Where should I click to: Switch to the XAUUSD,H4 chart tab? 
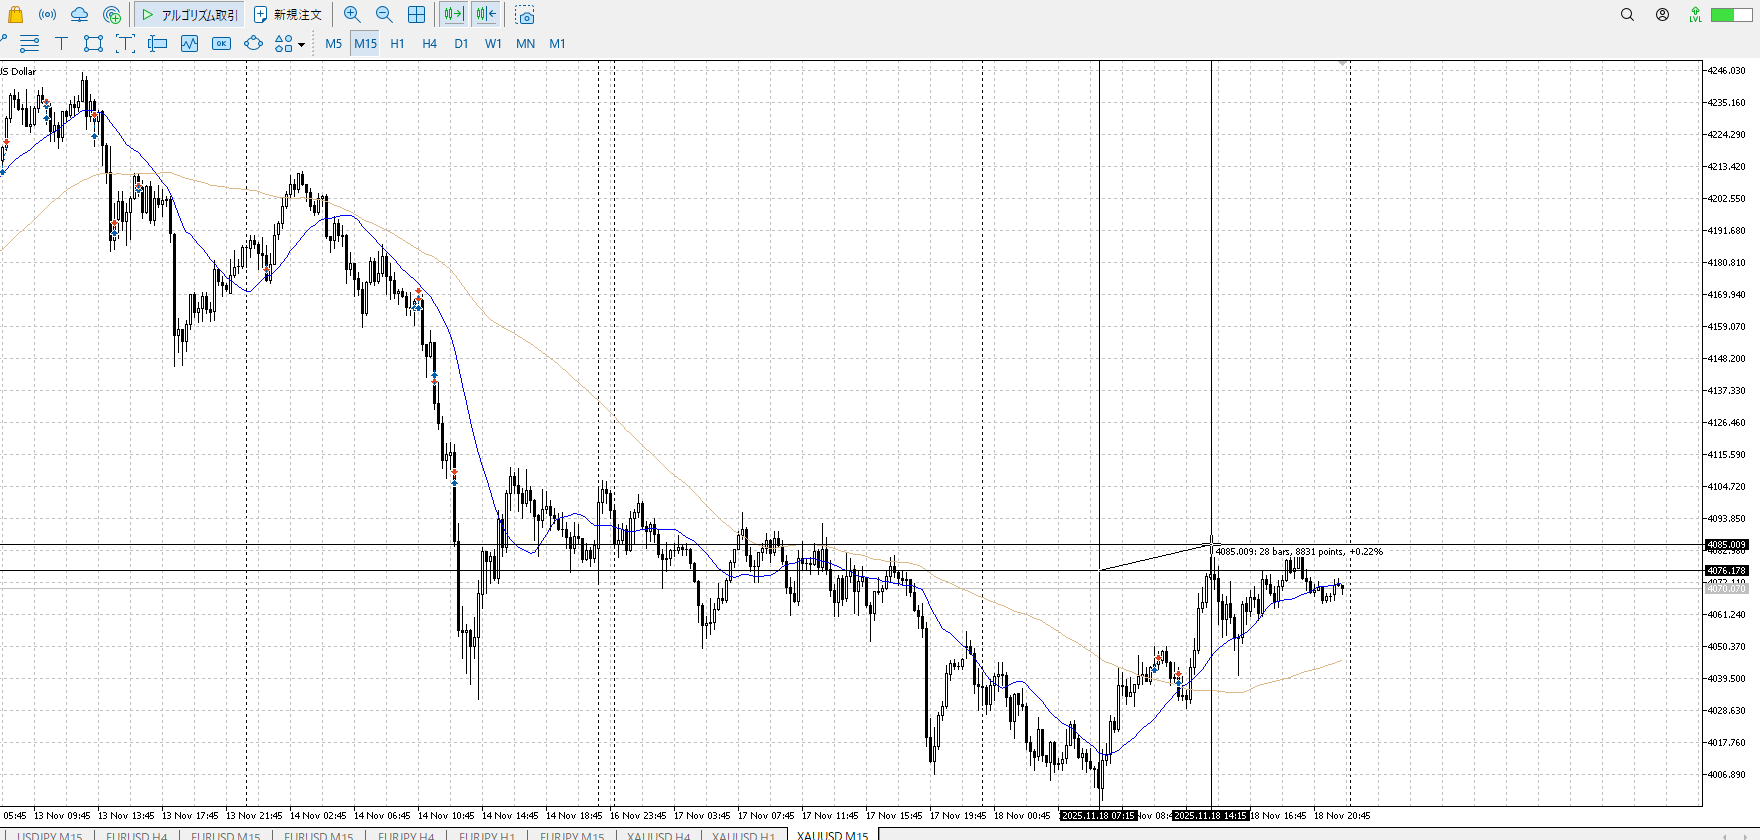(657, 835)
